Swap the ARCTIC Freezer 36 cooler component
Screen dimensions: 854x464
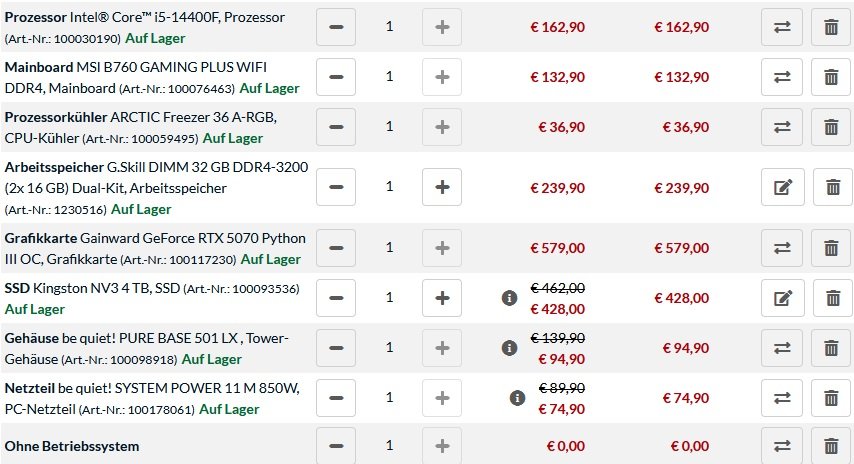(x=782, y=127)
